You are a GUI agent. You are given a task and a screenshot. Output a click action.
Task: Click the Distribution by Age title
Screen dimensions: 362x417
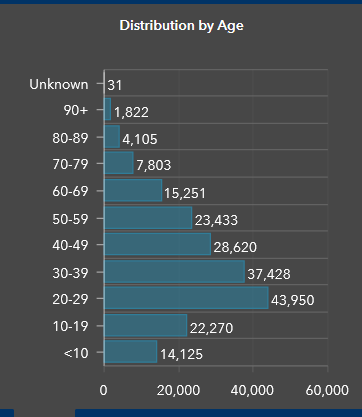point(182,26)
